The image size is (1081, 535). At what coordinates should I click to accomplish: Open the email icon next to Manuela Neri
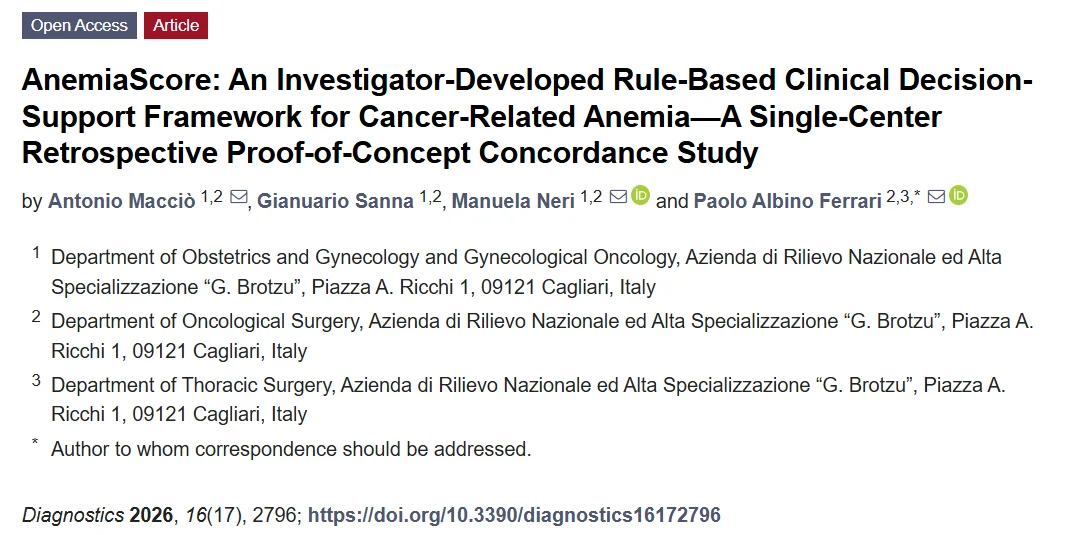click(618, 197)
